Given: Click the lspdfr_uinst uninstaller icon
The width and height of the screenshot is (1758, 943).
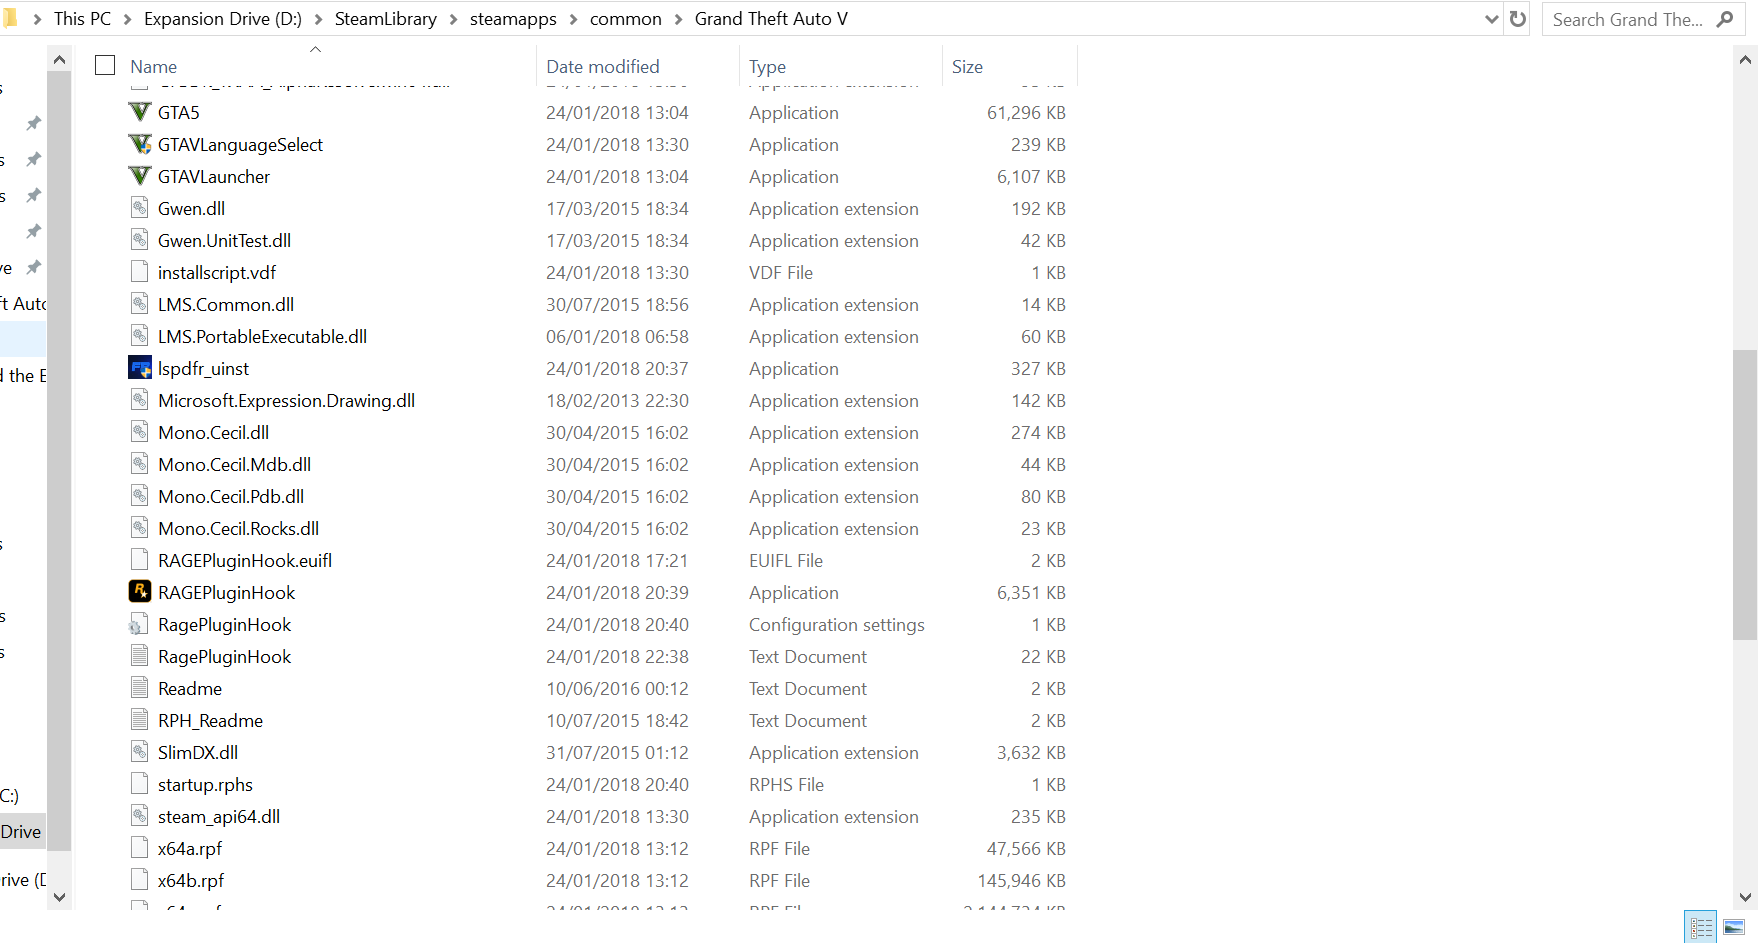Looking at the screenshot, I should tap(140, 368).
